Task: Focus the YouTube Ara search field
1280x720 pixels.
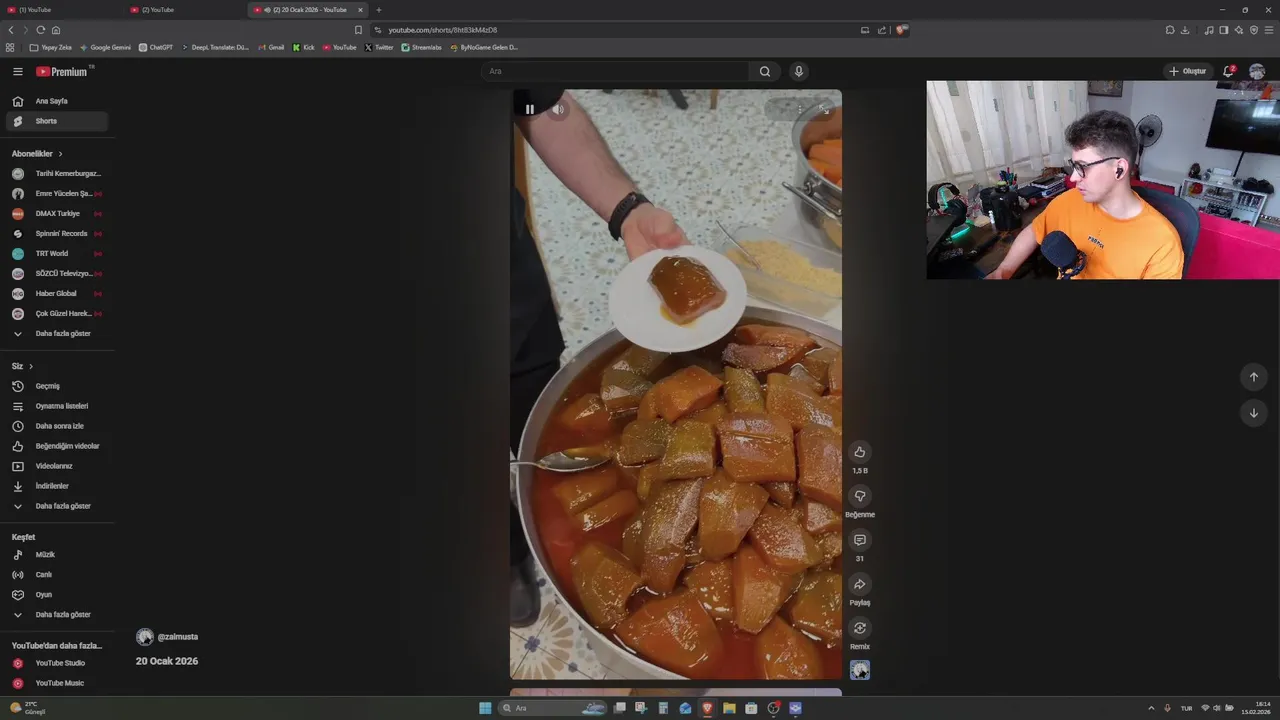Action: point(615,71)
